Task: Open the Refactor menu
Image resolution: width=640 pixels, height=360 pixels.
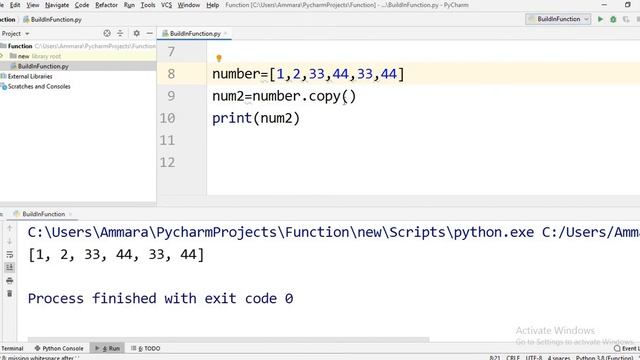Action: coord(106,5)
